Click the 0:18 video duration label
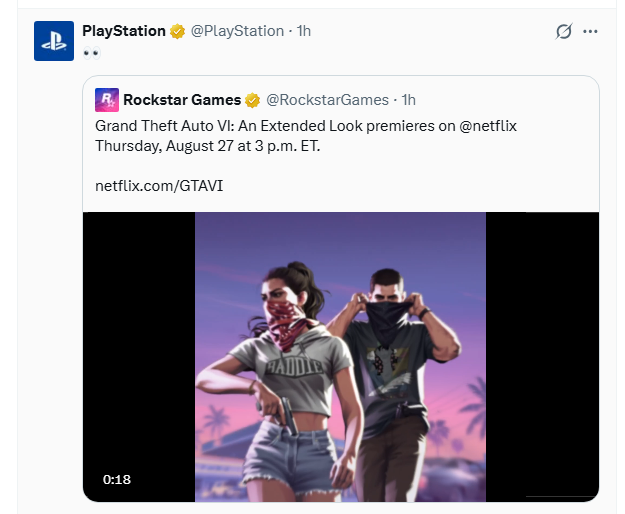Viewport: 625px width, 514px height. click(117, 479)
